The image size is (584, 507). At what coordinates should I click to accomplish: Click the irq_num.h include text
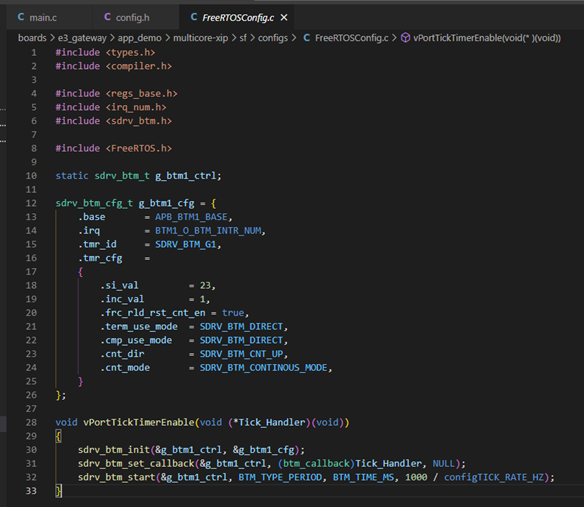click(136, 107)
